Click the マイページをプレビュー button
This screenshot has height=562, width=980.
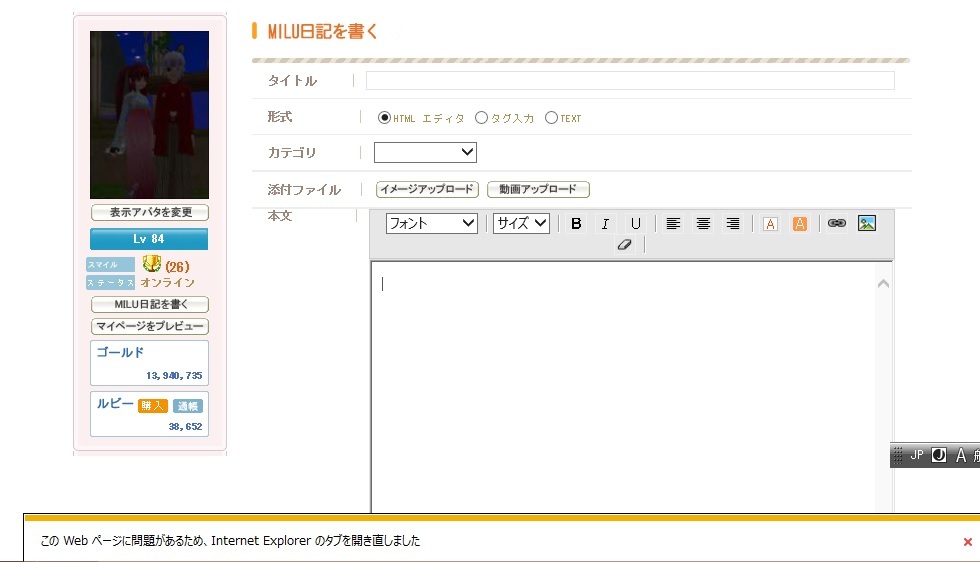(x=150, y=327)
